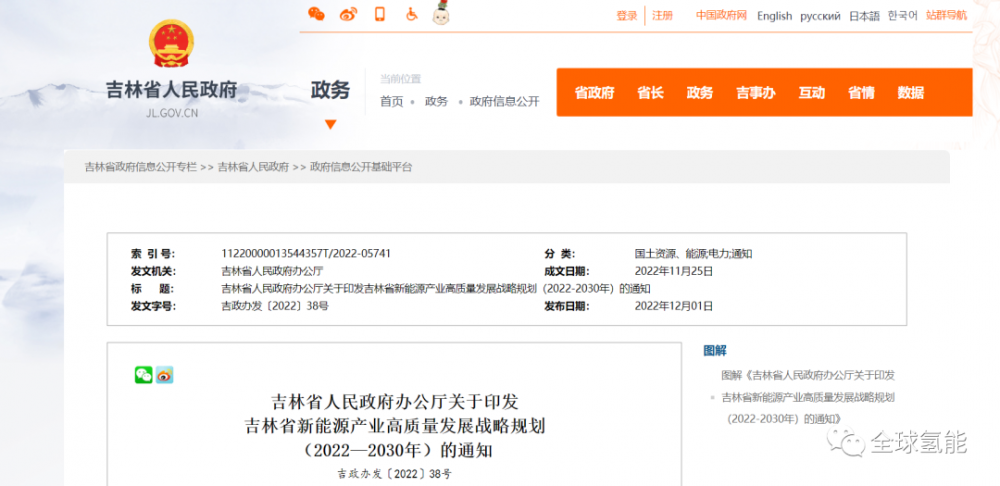Viewport: 1000px width, 486px height.
Task: Switch site language to 日本語
Action: (x=864, y=16)
